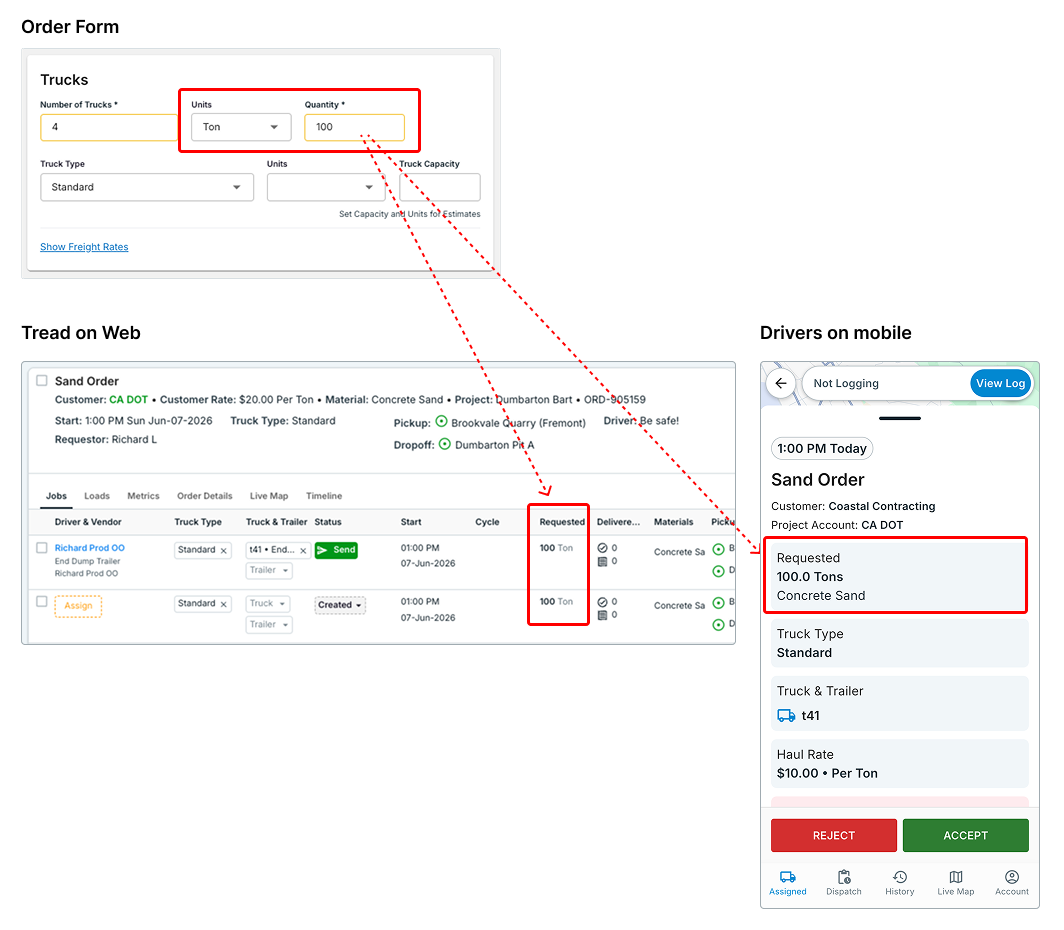Select the Sand Order checkbox
The width and height of the screenshot is (1064, 930).
click(x=41, y=381)
